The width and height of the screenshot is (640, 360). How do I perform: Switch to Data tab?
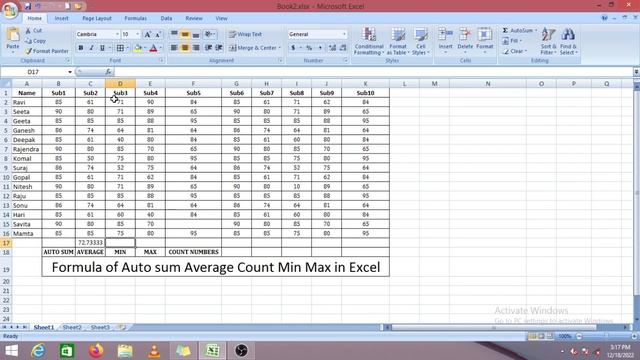[x=166, y=18]
